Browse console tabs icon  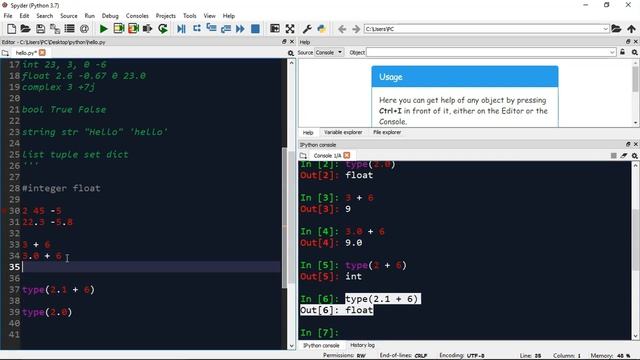coord(303,156)
